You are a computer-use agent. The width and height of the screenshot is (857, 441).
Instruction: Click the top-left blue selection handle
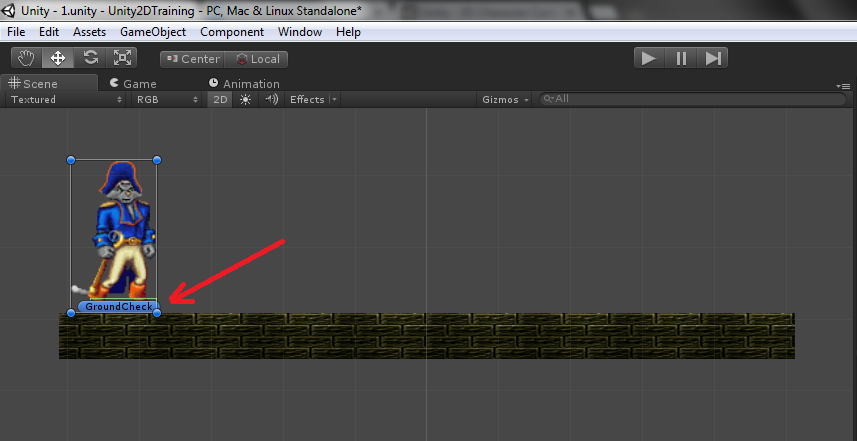(x=71, y=160)
